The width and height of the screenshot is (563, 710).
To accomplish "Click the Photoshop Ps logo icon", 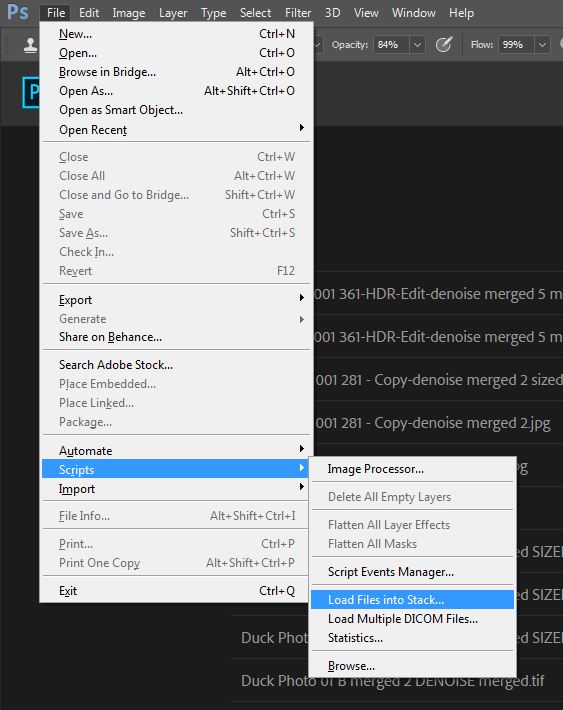I will (18, 12).
